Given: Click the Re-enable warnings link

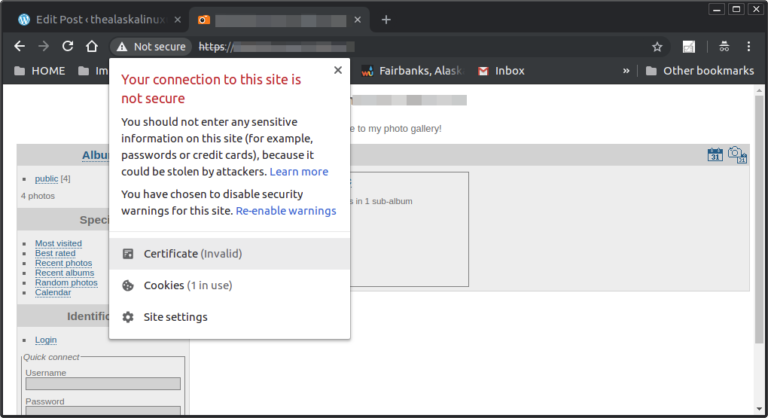Looking at the screenshot, I should coord(286,211).
